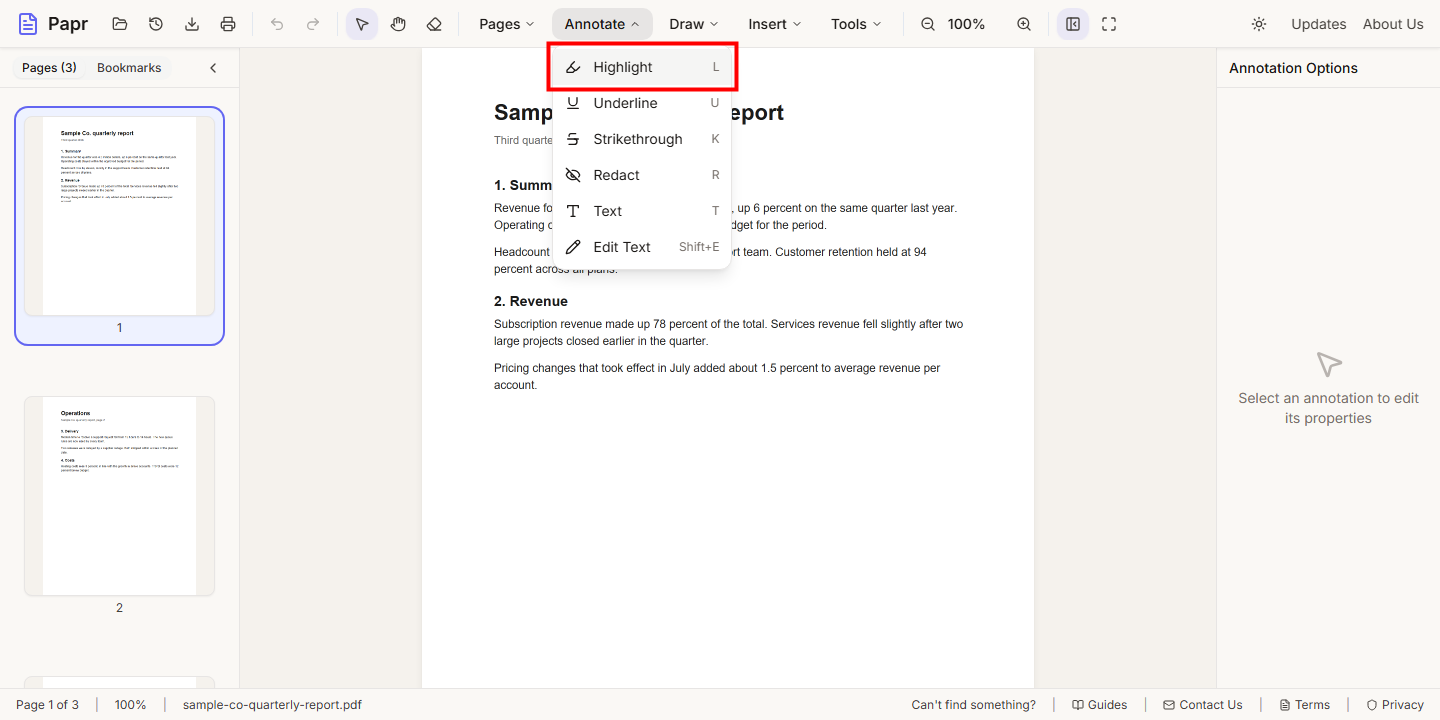Open the About Us link
This screenshot has height=720, width=1440.
(1393, 24)
